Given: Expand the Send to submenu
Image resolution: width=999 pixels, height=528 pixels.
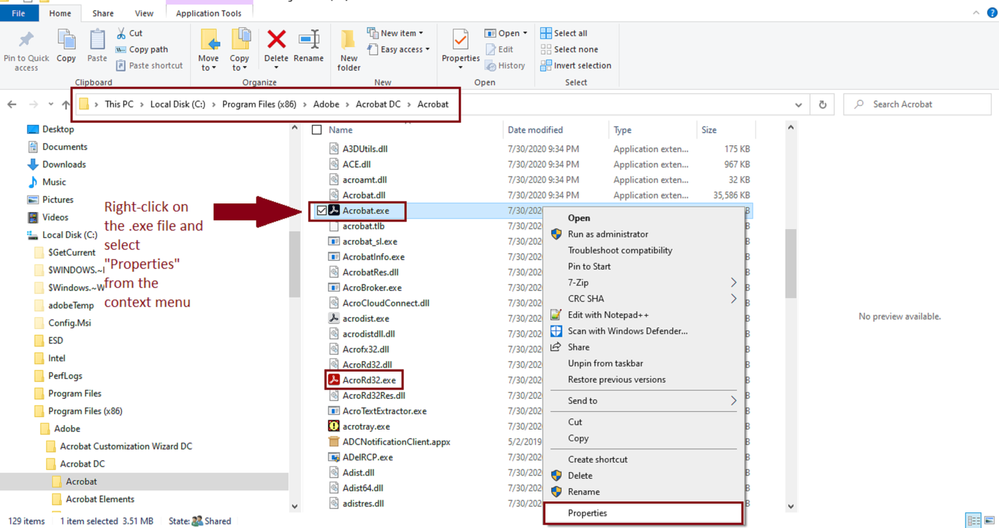Looking at the screenshot, I should click(643, 401).
